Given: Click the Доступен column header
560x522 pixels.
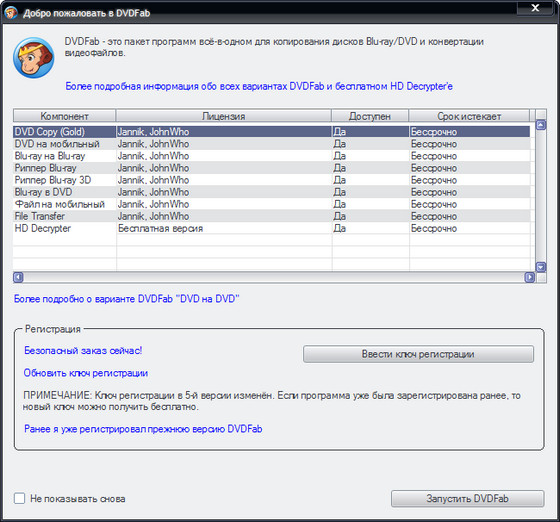Looking at the screenshot, I should point(370,116).
